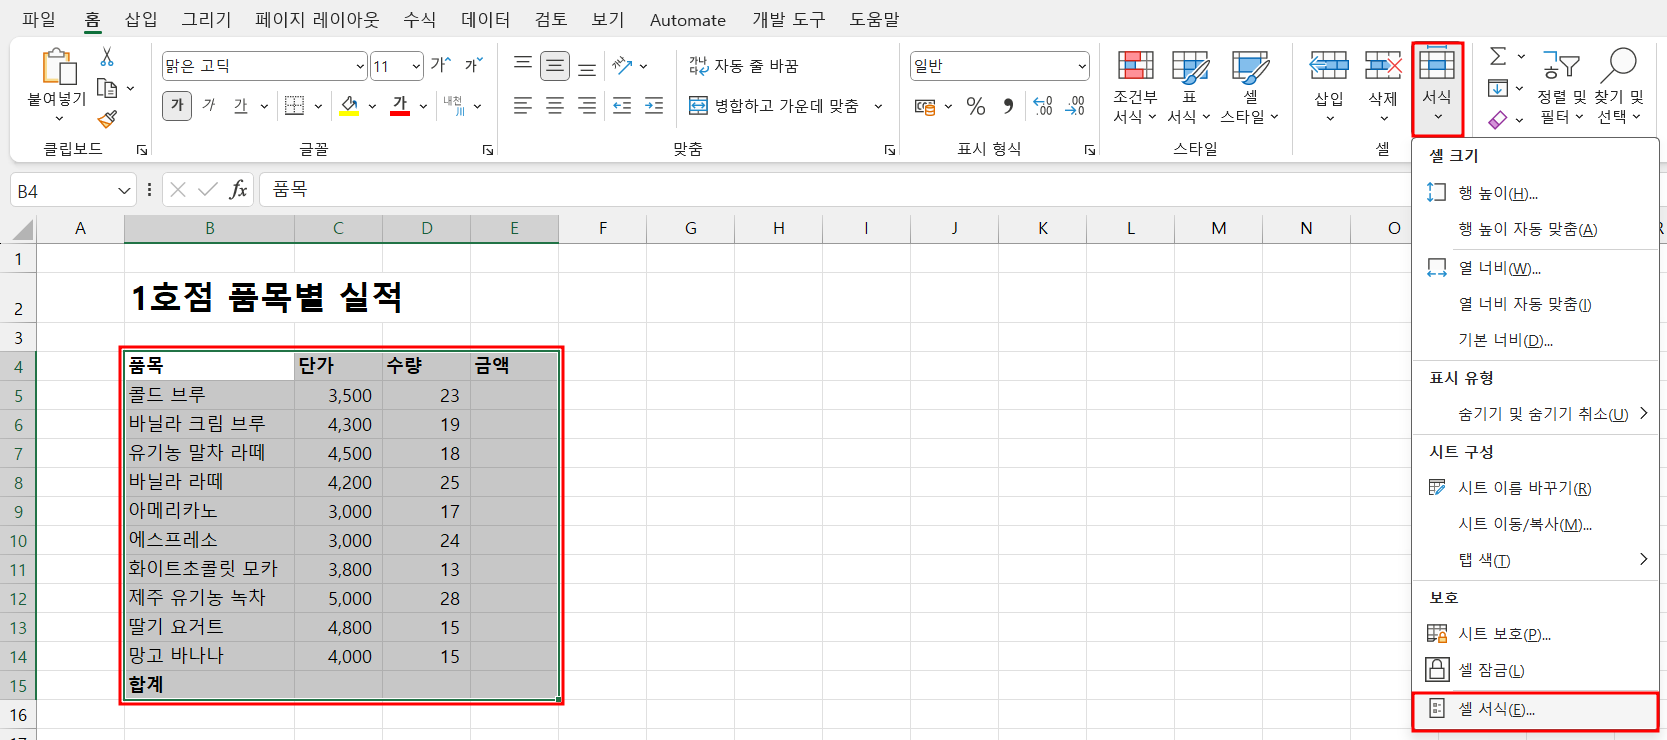Increase decimal places
Screen dimensions: 1667x740
pyautogui.click(x=1043, y=106)
